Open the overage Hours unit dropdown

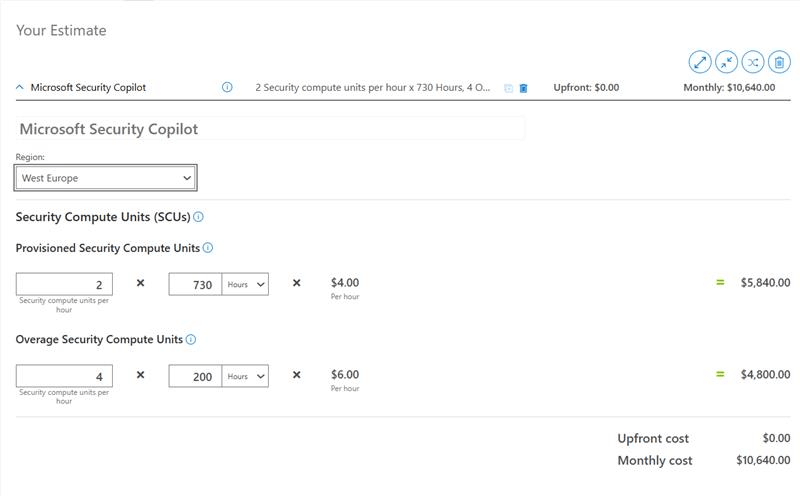pyautogui.click(x=246, y=376)
